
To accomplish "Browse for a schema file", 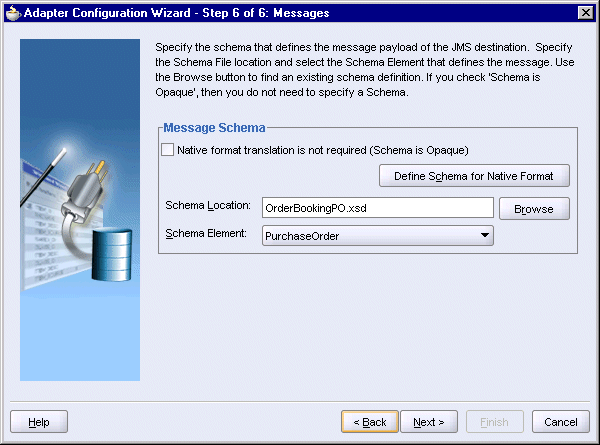I will (534, 209).
